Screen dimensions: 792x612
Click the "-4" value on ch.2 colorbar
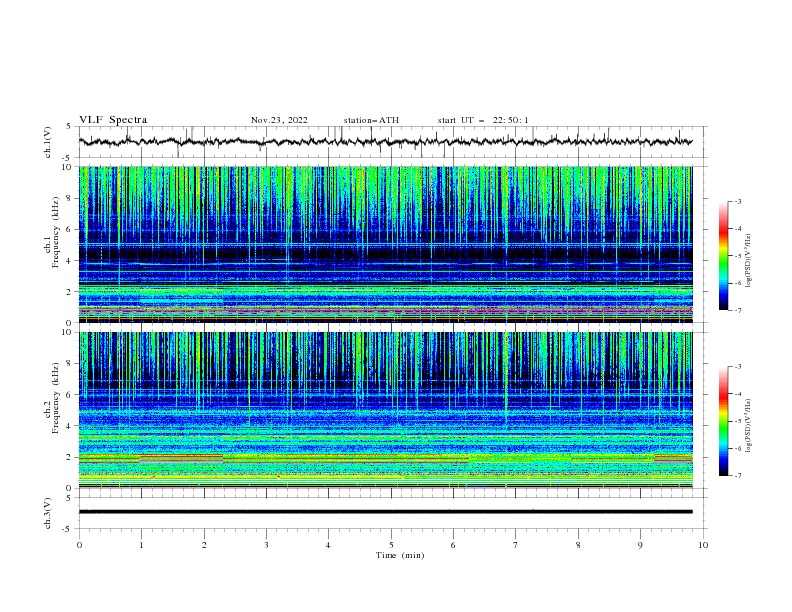click(x=738, y=394)
